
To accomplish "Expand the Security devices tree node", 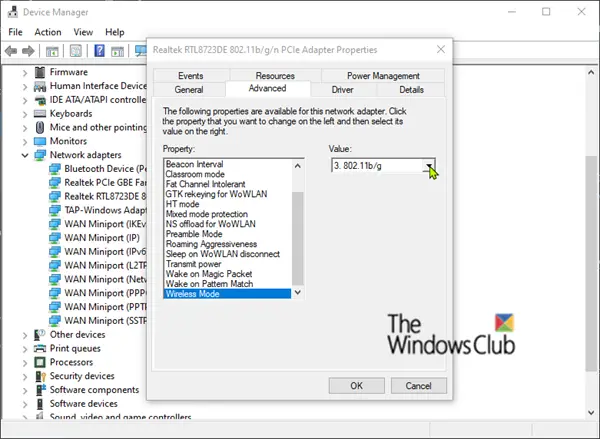I will (25, 377).
